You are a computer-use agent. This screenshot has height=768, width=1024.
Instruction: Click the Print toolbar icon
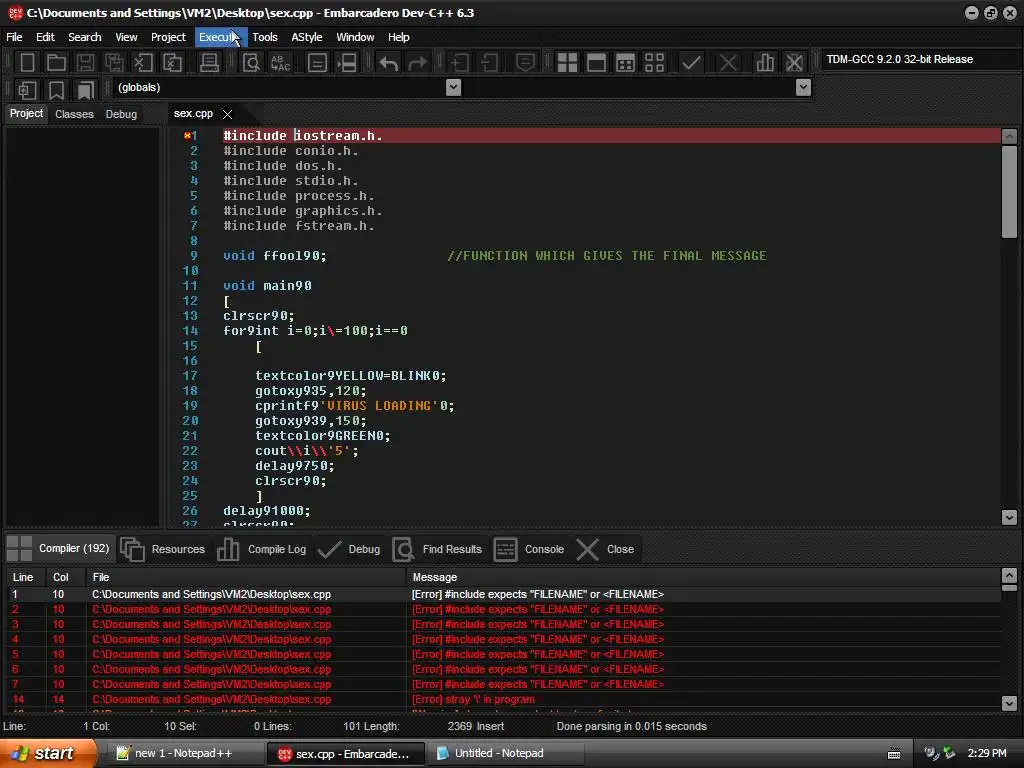click(209, 63)
